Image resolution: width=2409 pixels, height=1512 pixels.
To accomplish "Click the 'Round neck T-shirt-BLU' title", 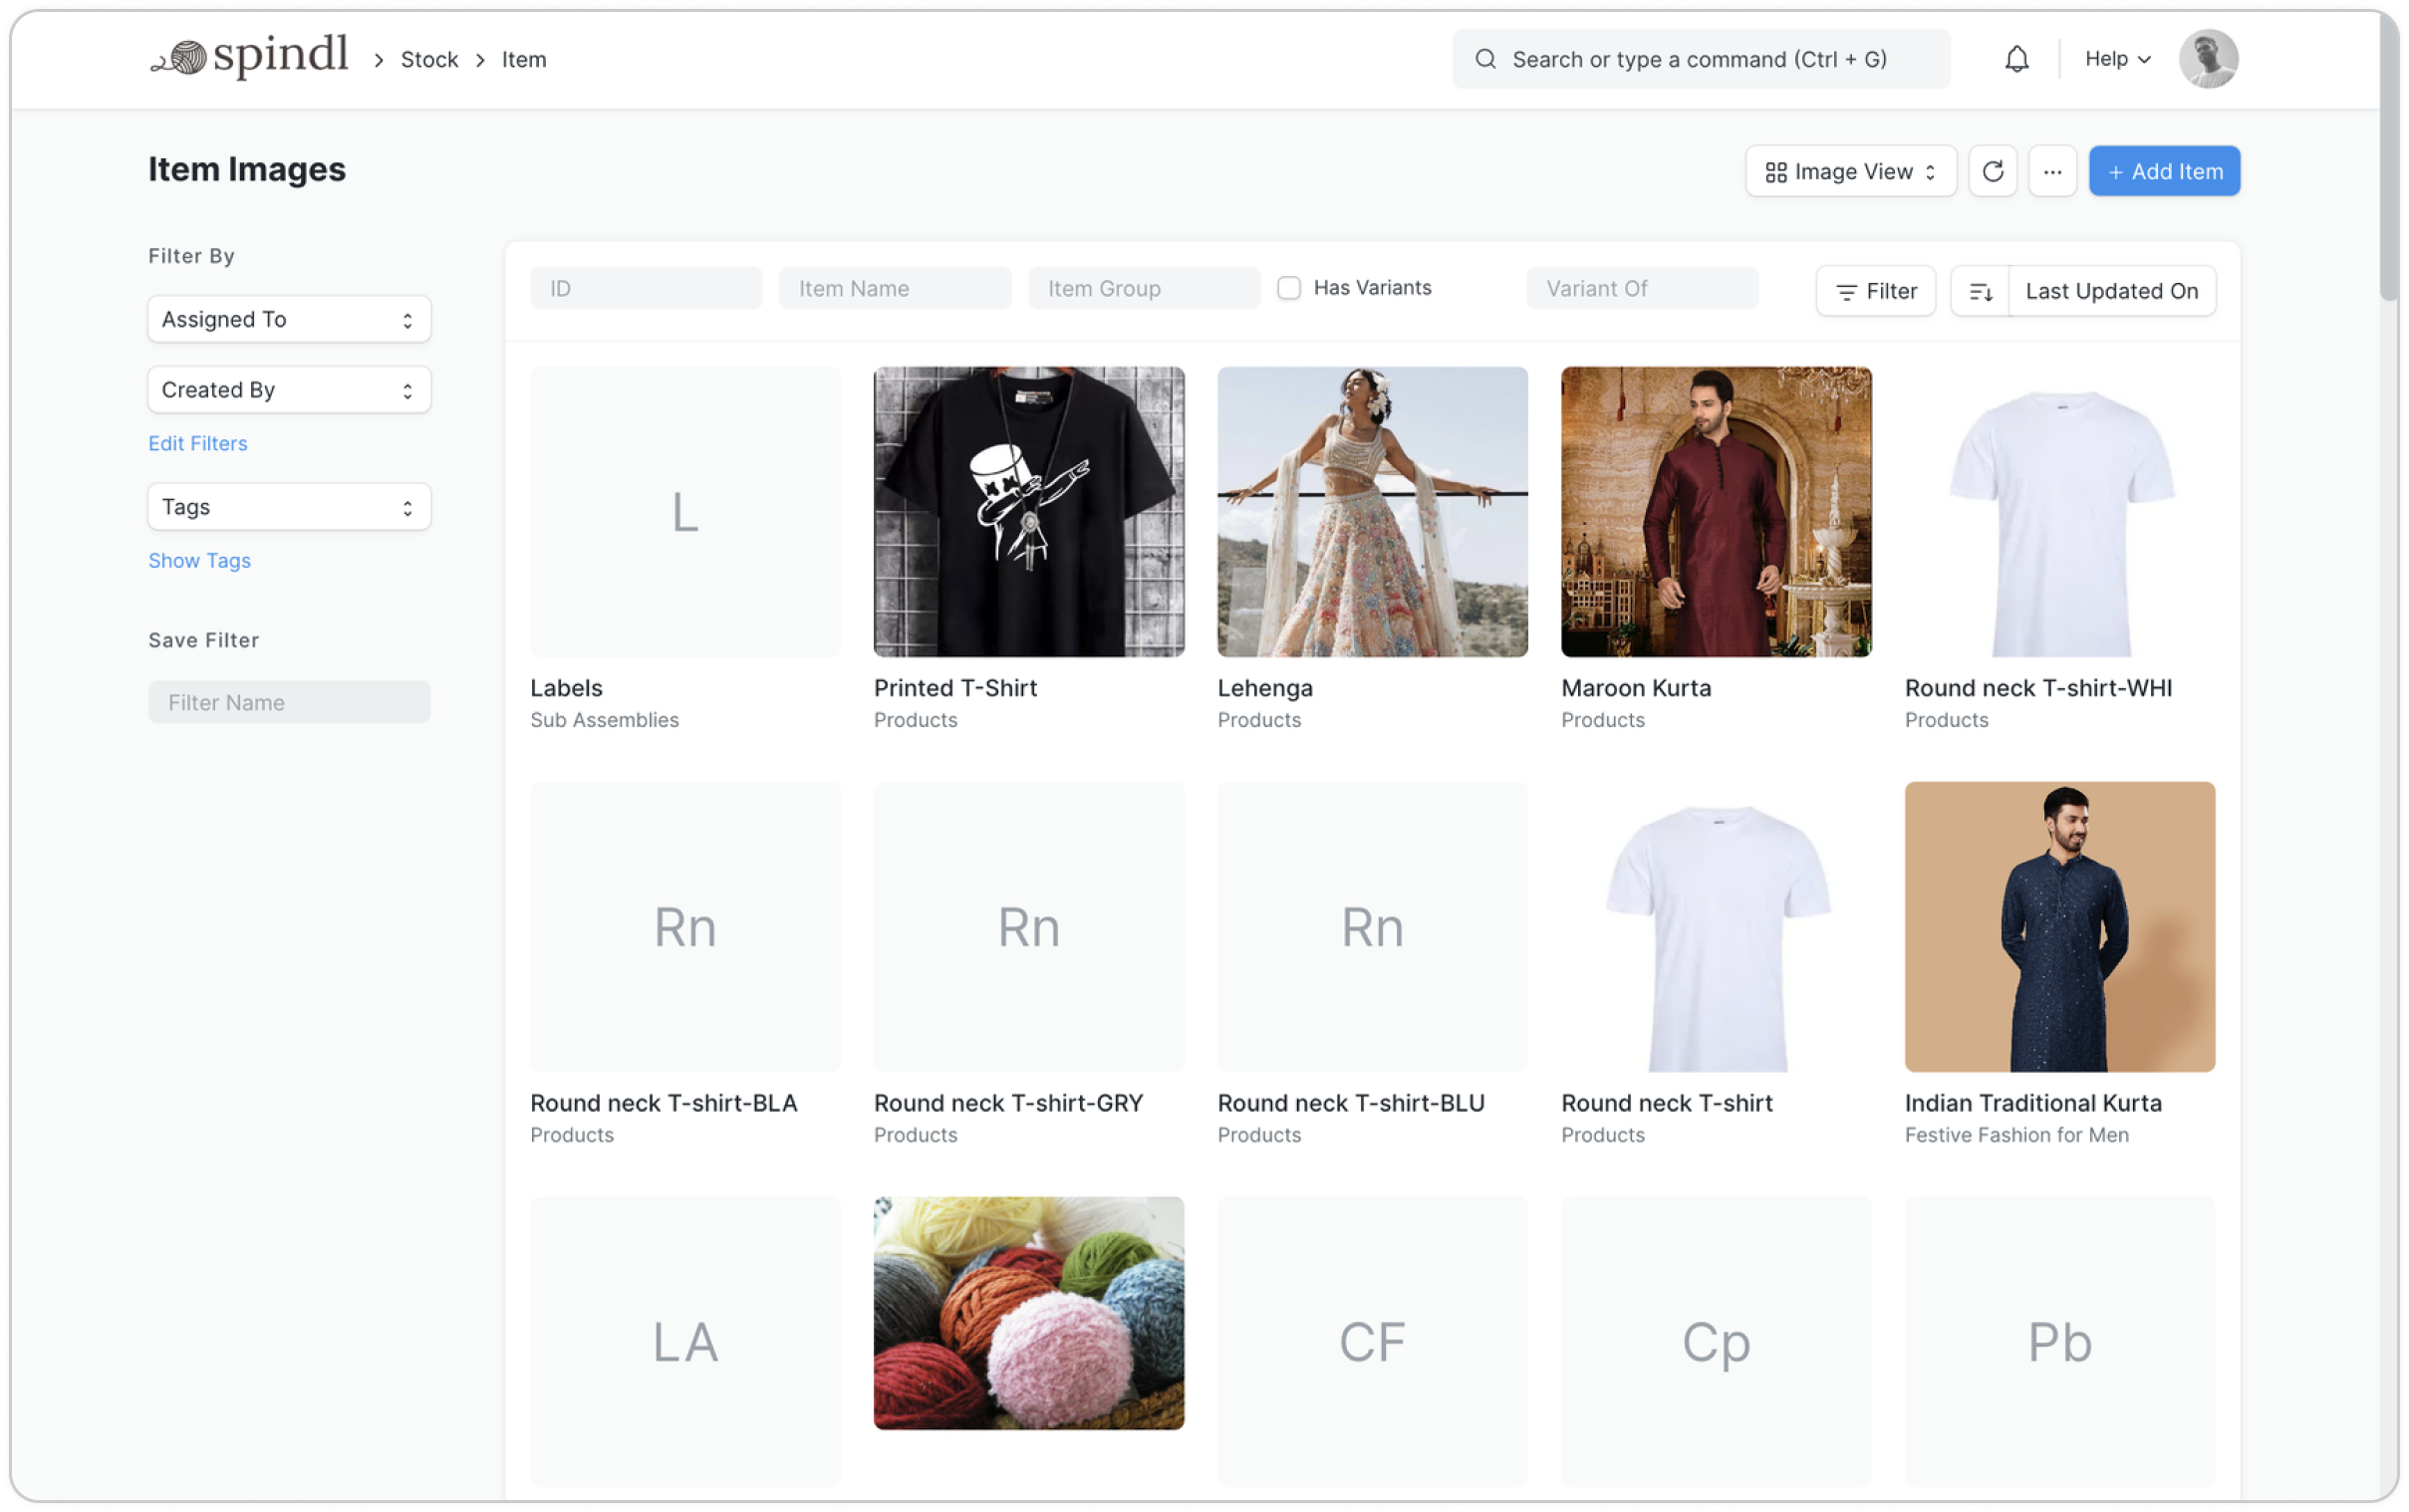I will (x=1351, y=1103).
